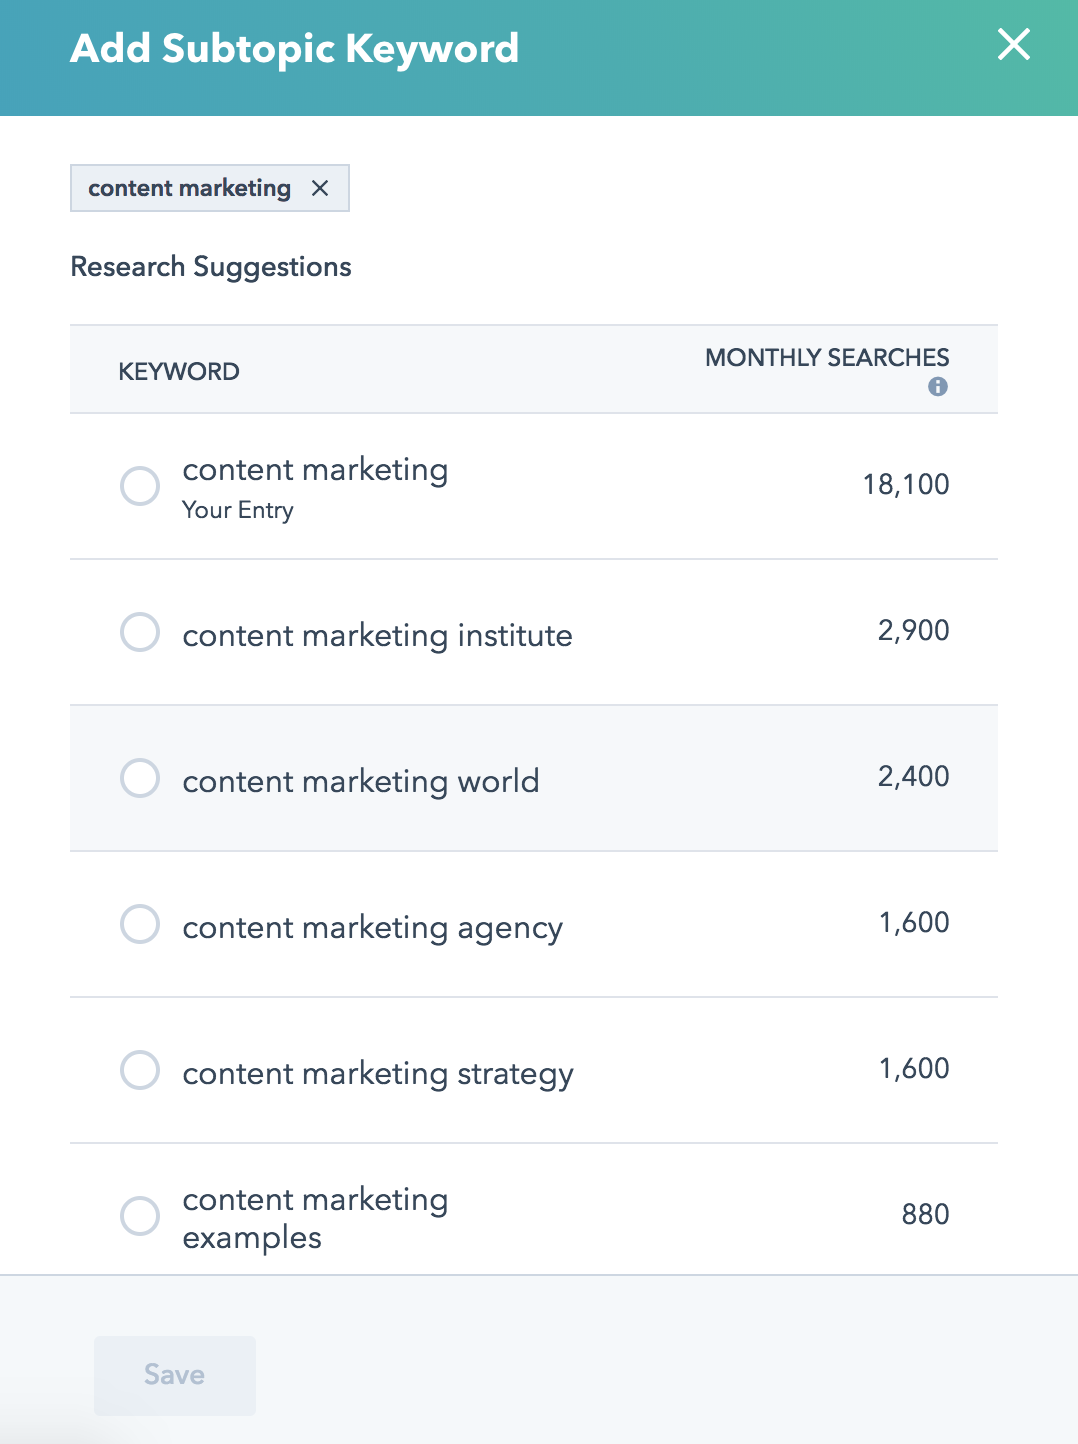
Task: Click the Monthly Searches info icon
Action: pyautogui.click(x=938, y=386)
